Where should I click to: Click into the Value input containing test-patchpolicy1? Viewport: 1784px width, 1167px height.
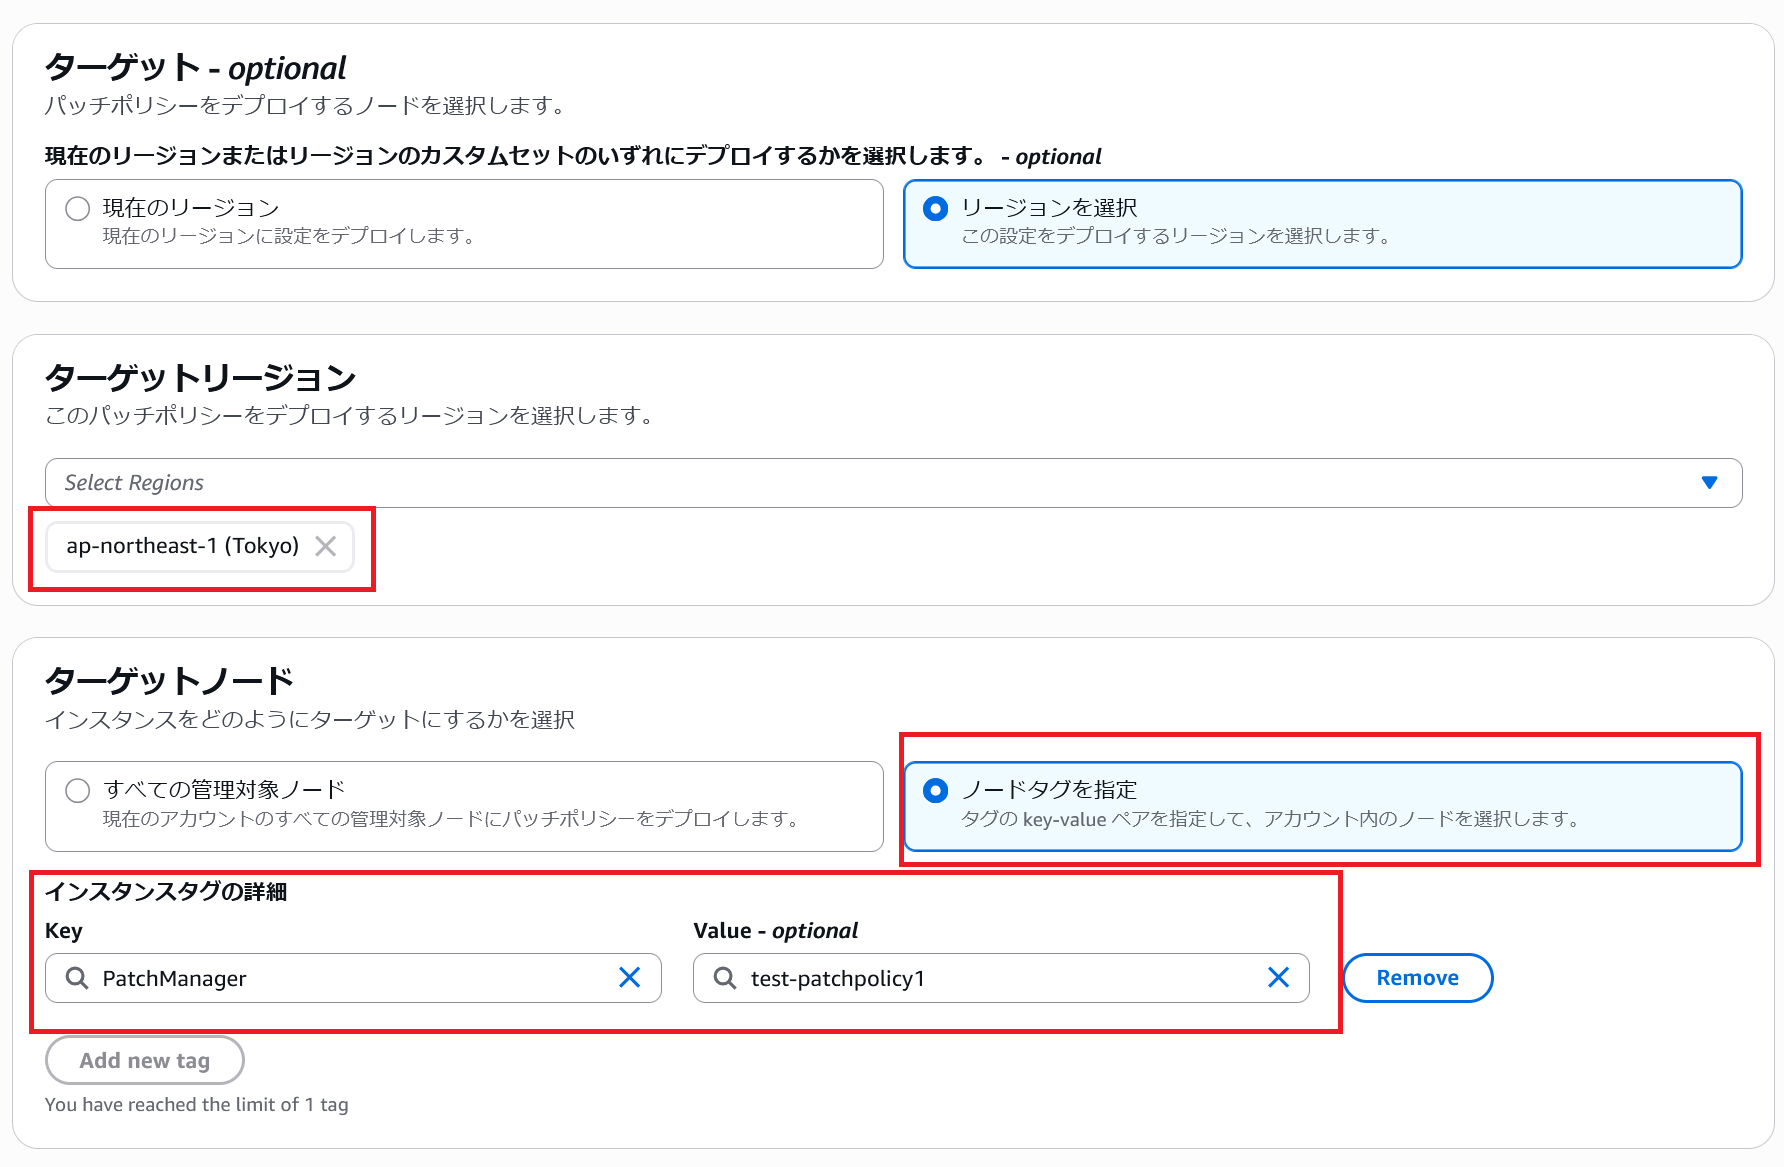1000,978
